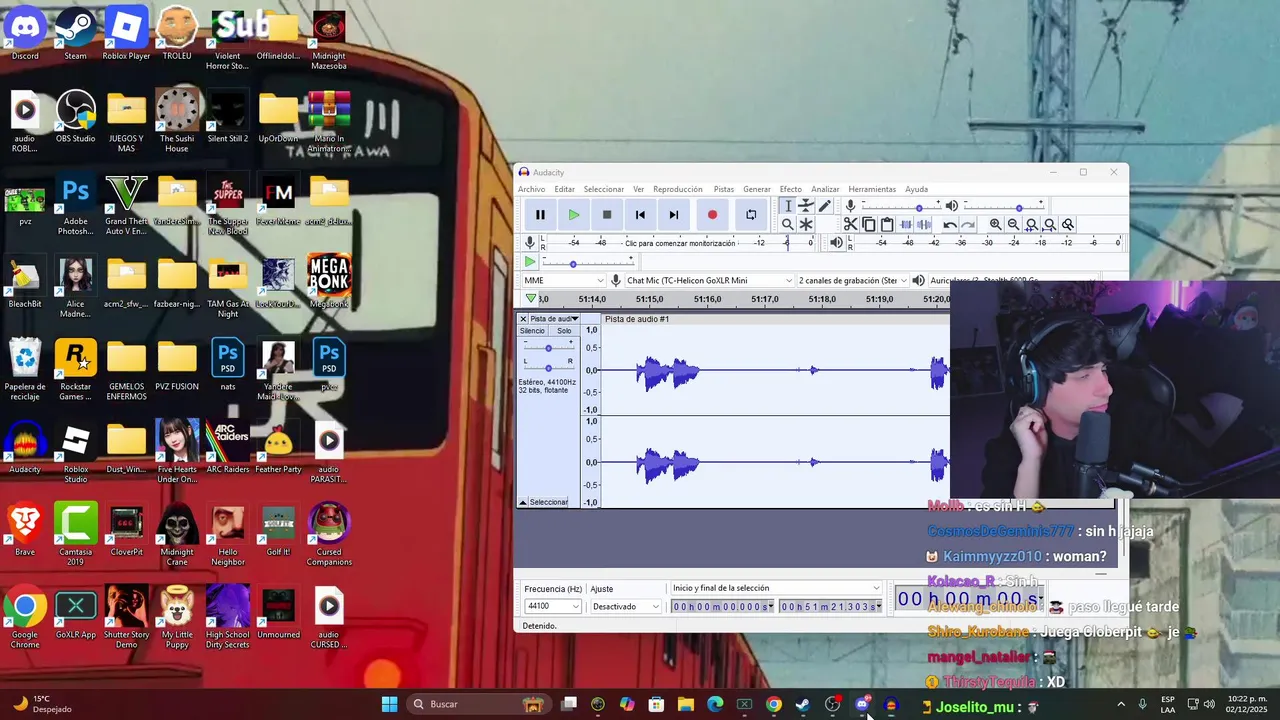Image resolution: width=1280 pixels, height=720 pixels.
Task: Select the Envelope tool
Action: (806, 206)
